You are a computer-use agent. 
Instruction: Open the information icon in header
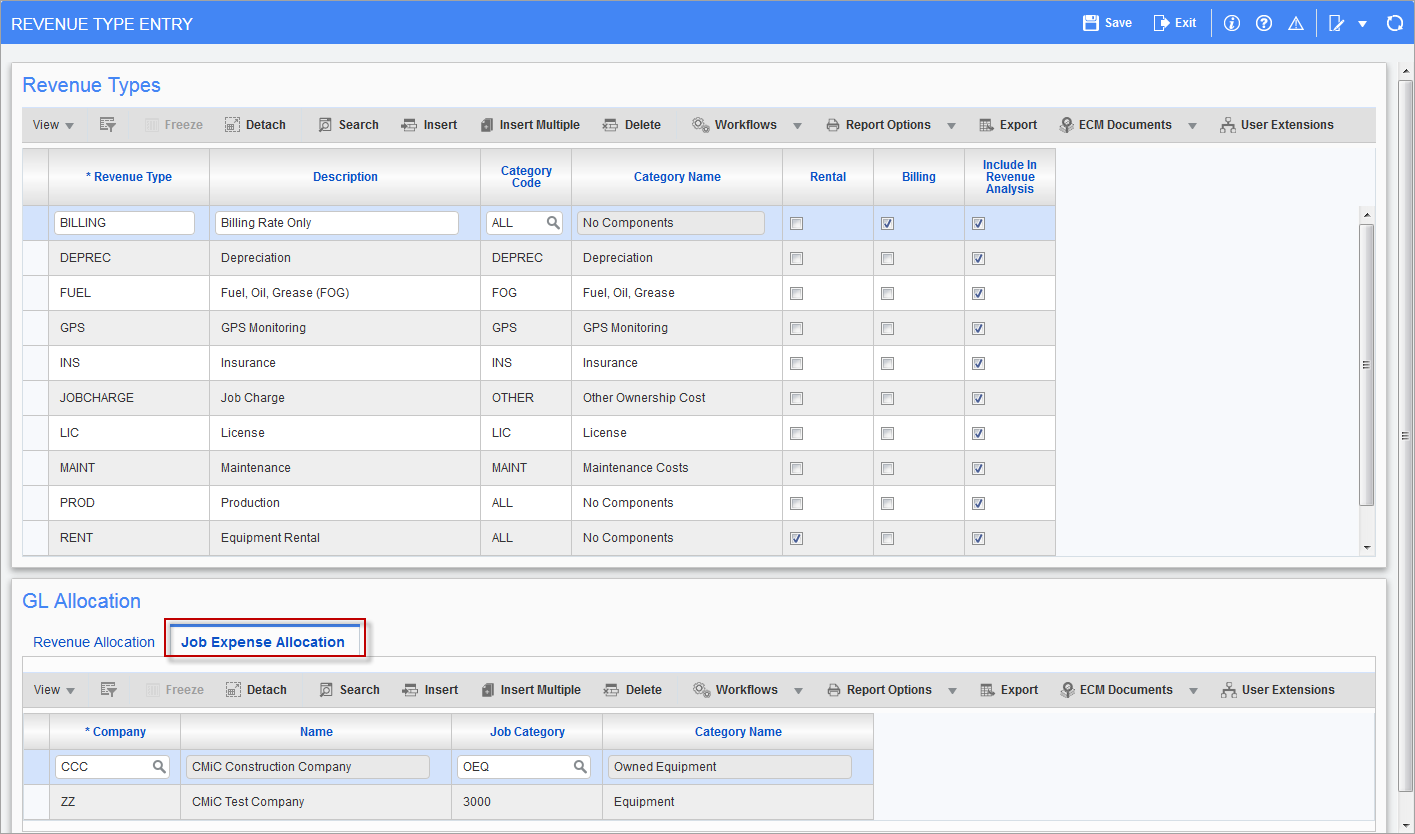pos(1232,23)
